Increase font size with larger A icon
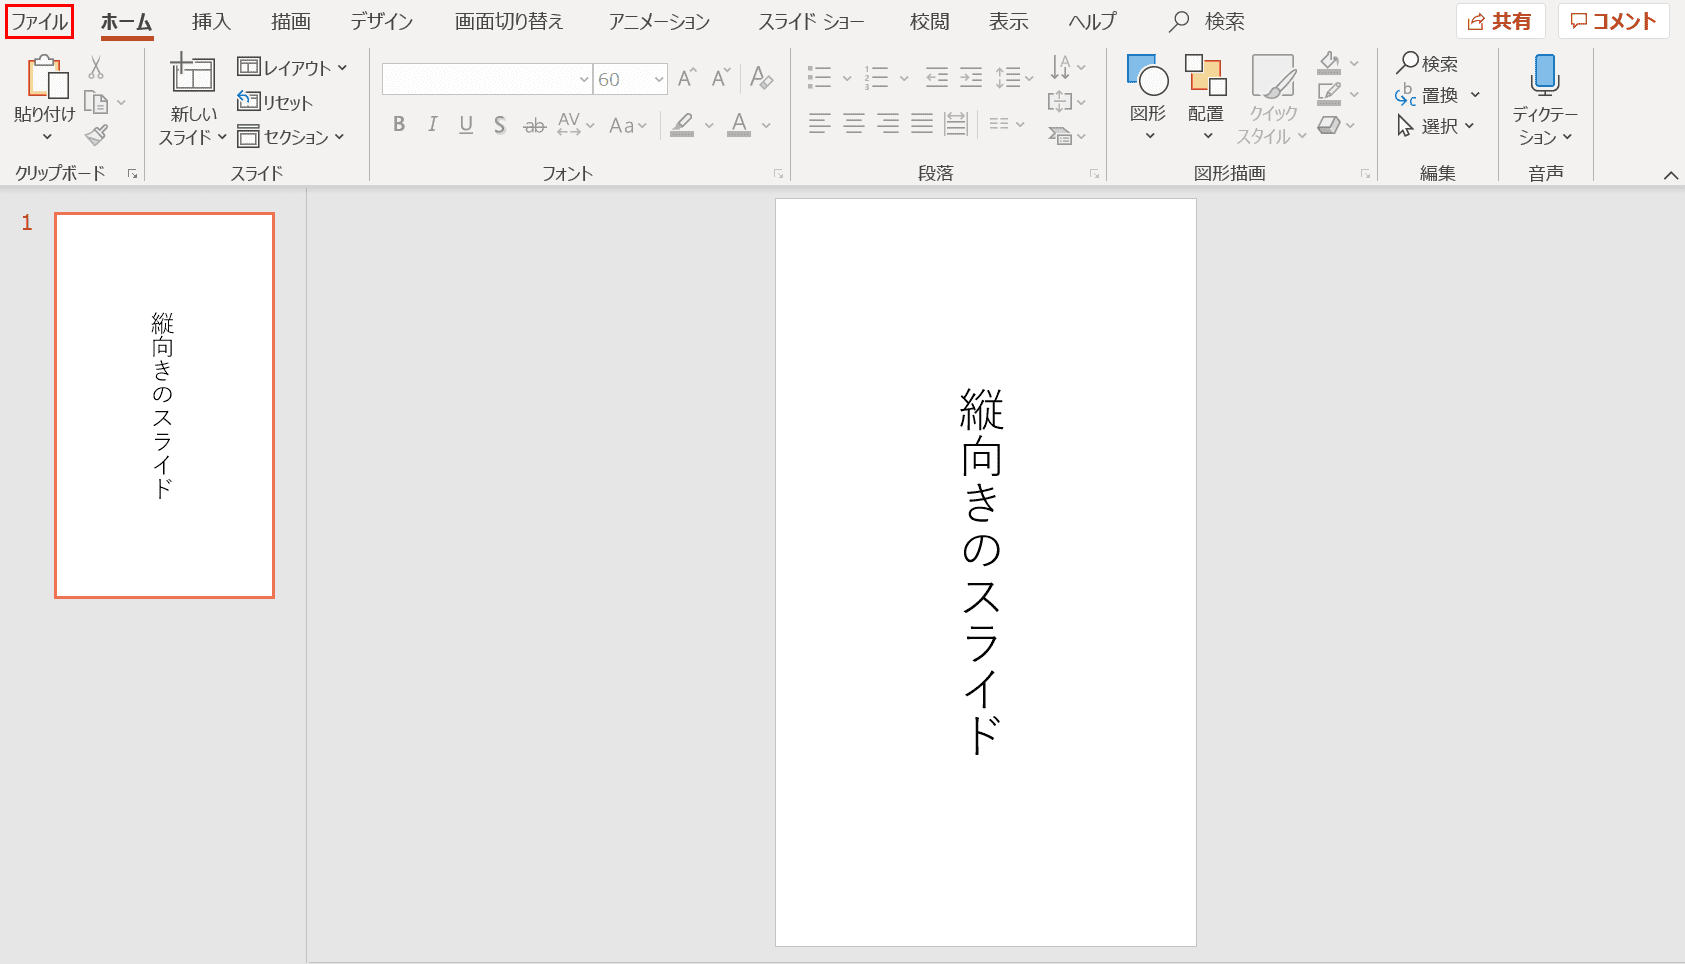 point(687,78)
